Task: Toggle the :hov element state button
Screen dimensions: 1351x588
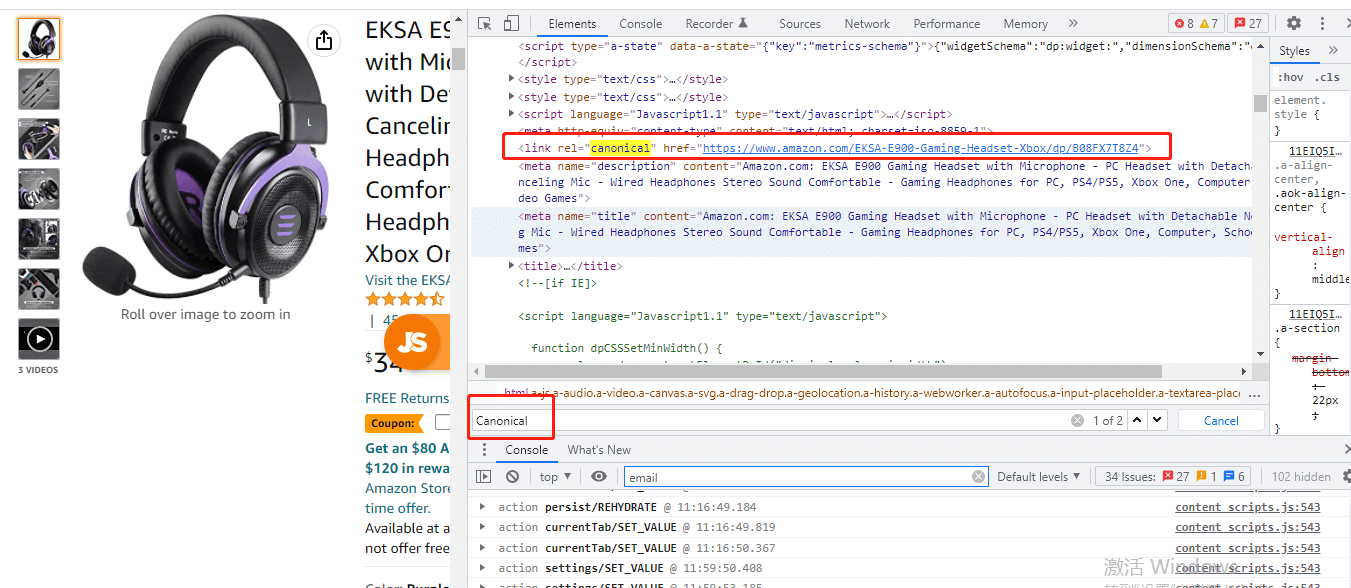Action: pyautogui.click(x=1291, y=77)
